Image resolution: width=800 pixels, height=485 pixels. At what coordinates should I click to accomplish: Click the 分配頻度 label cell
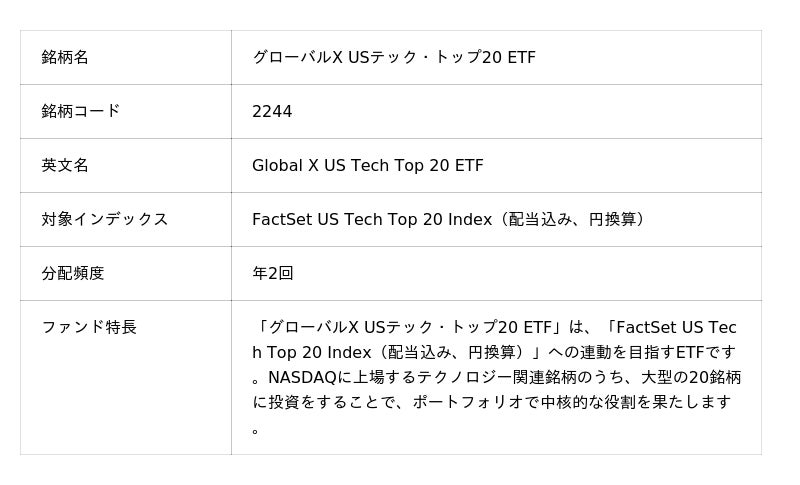pos(73,273)
